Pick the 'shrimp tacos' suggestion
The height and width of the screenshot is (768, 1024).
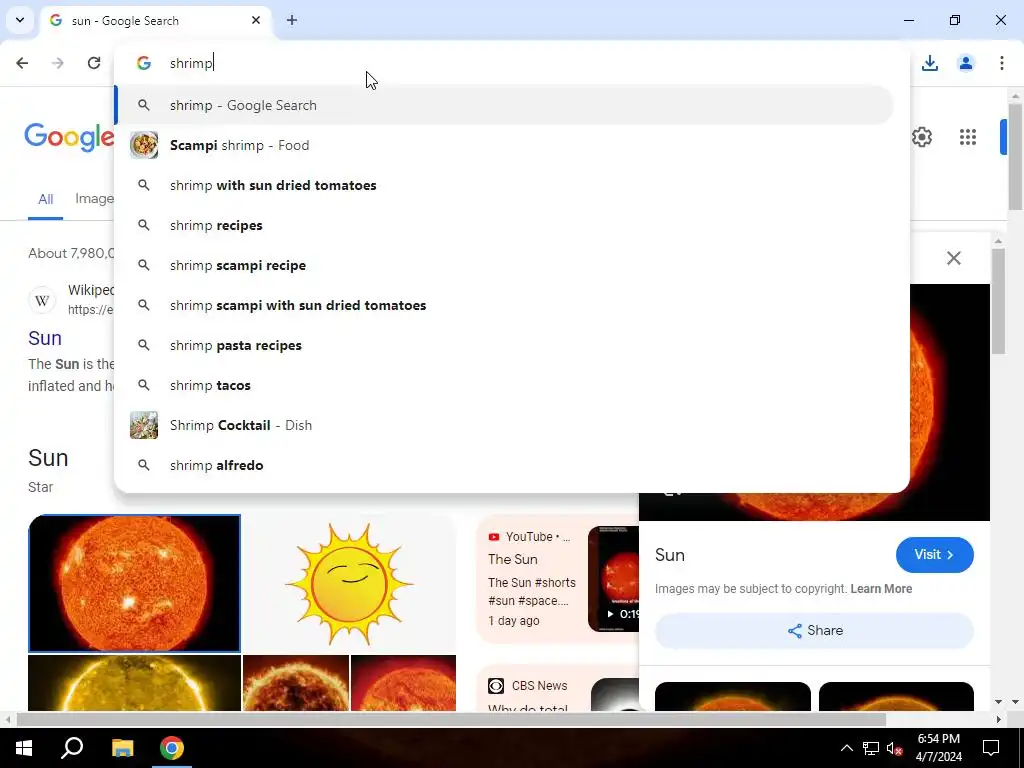tap(504, 385)
